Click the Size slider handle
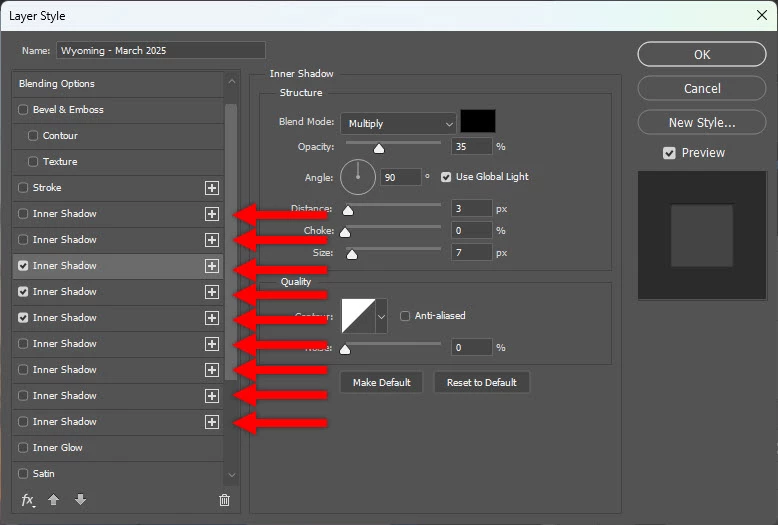The image size is (778, 525). pyautogui.click(x=352, y=255)
